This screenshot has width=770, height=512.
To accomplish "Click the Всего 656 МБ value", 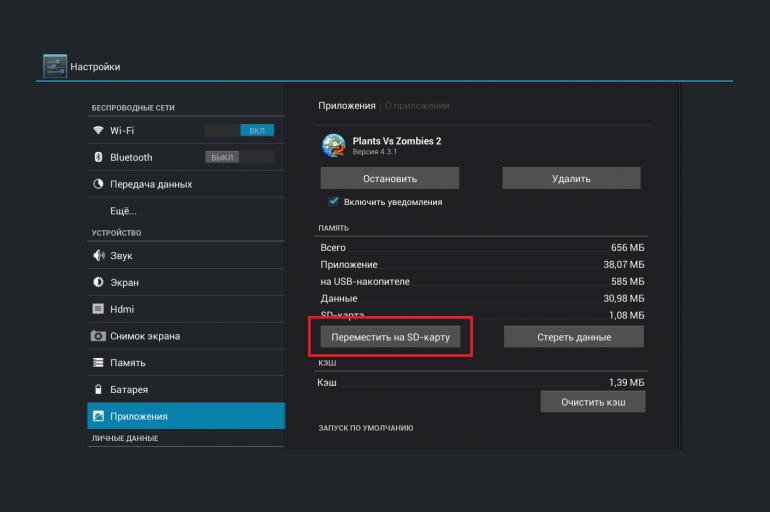I will 628,247.
